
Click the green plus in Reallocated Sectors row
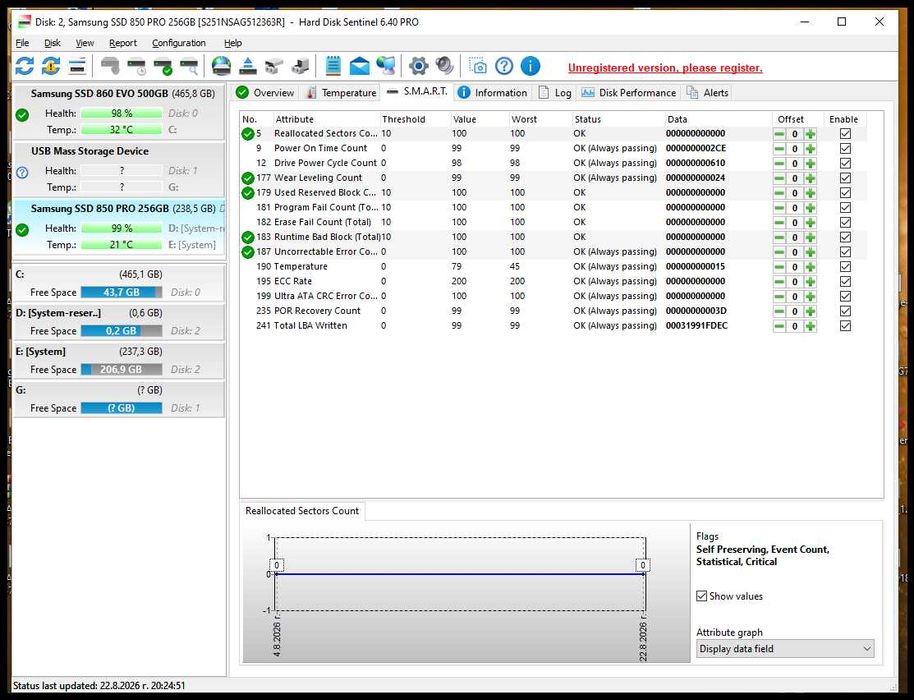click(810, 134)
